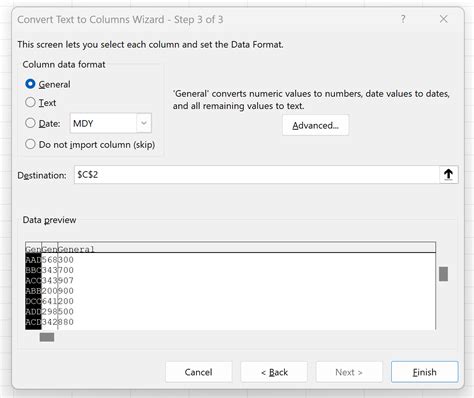The width and height of the screenshot is (474, 398).
Task: Close the Convert Text to Columns Wizard
Action: [443, 19]
